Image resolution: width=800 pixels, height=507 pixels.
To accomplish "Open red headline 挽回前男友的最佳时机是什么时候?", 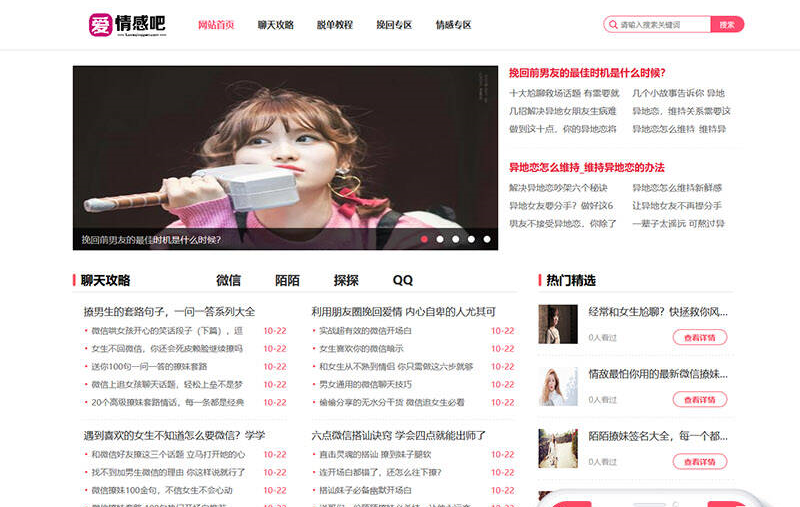I will [x=587, y=73].
